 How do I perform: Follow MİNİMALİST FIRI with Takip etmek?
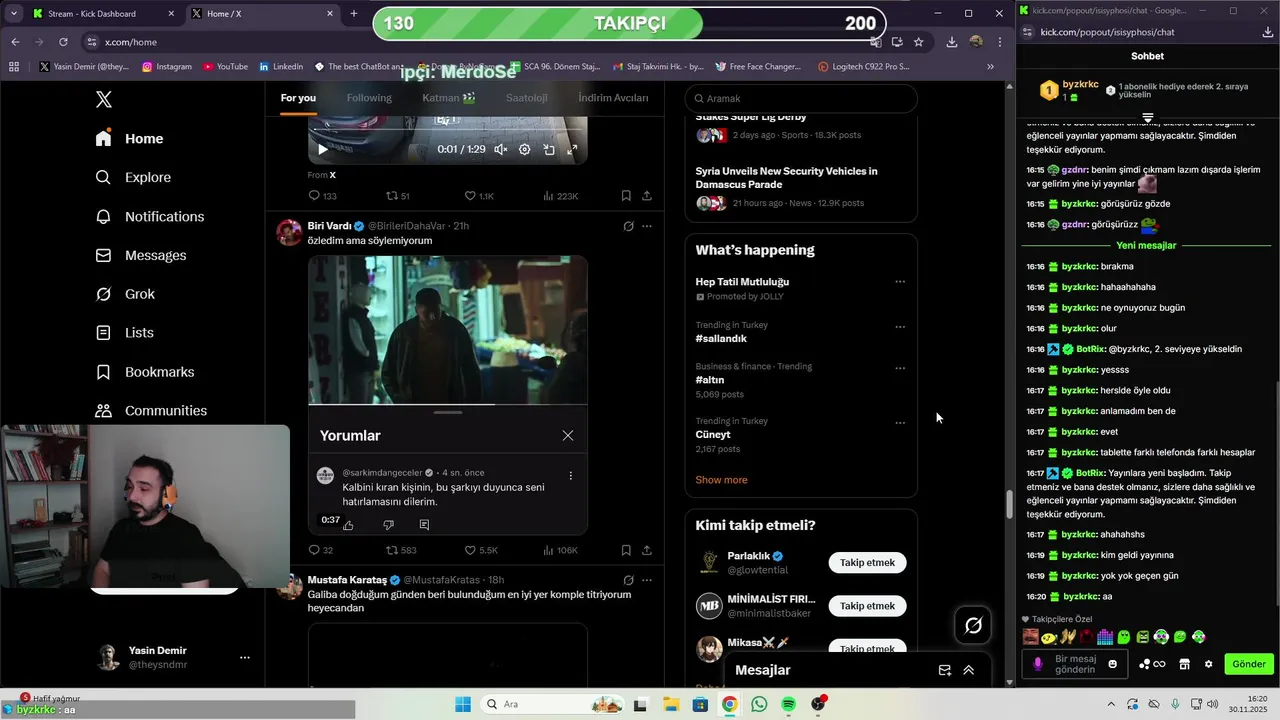867,606
